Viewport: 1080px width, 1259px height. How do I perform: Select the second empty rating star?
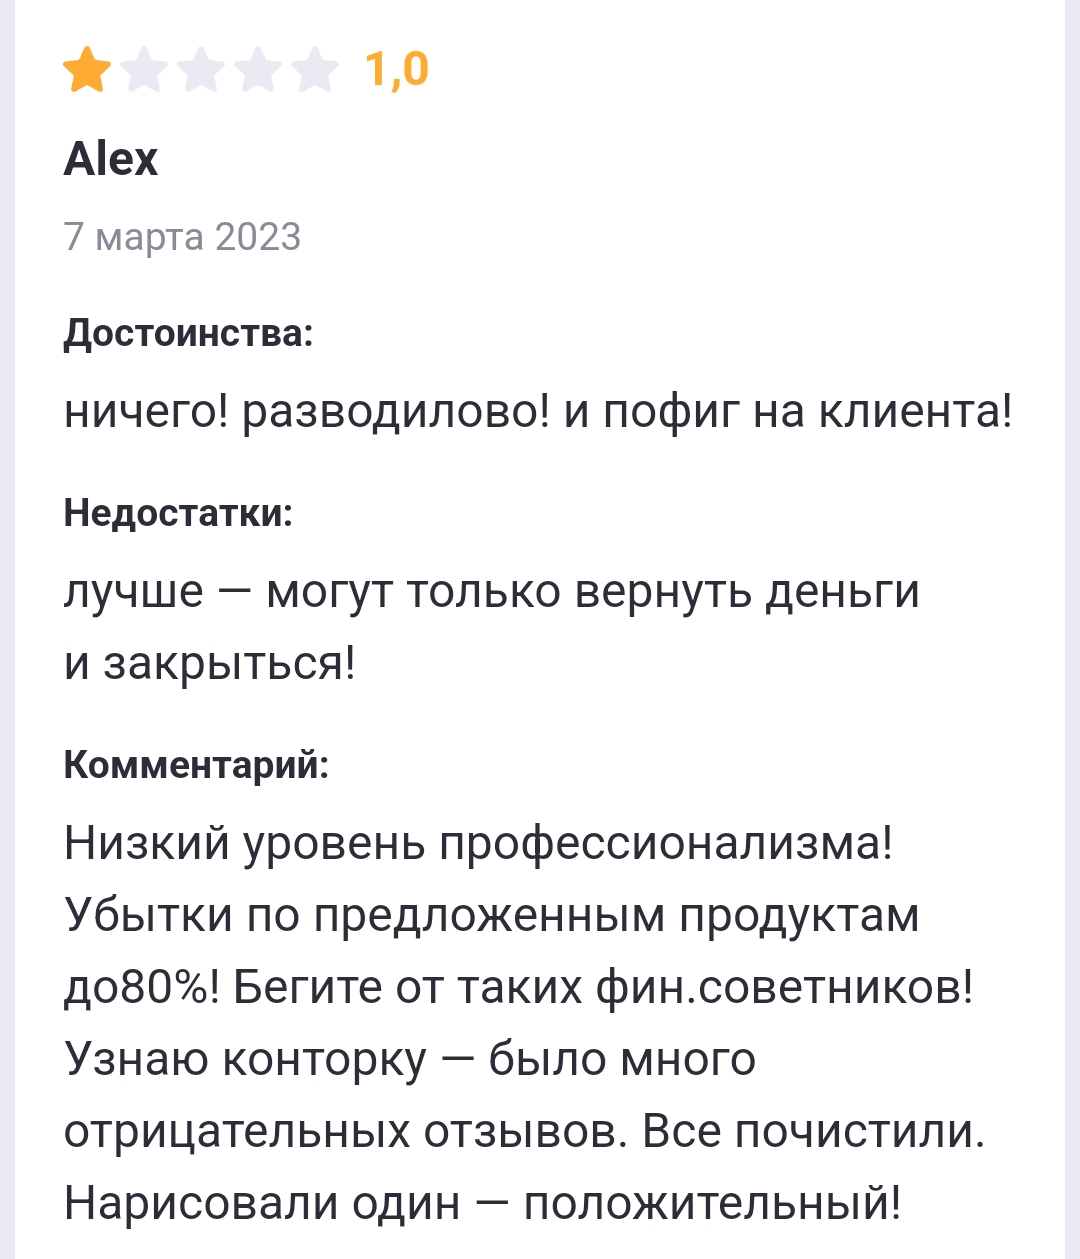pyautogui.click(x=145, y=69)
